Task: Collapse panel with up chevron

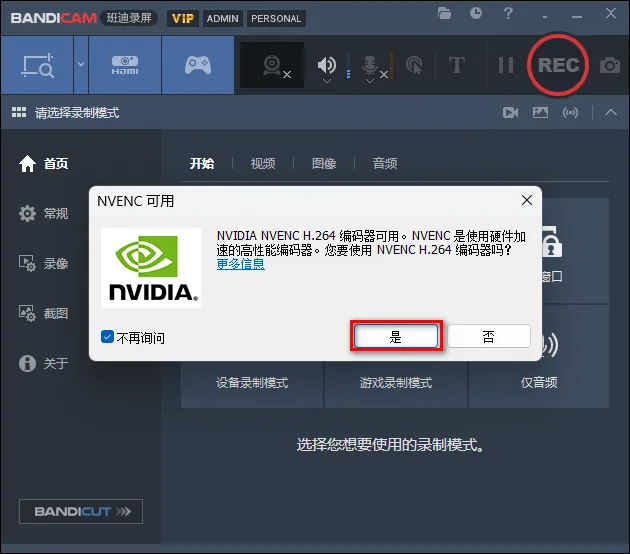Action: pyautogui.click(x=611, y=112)
